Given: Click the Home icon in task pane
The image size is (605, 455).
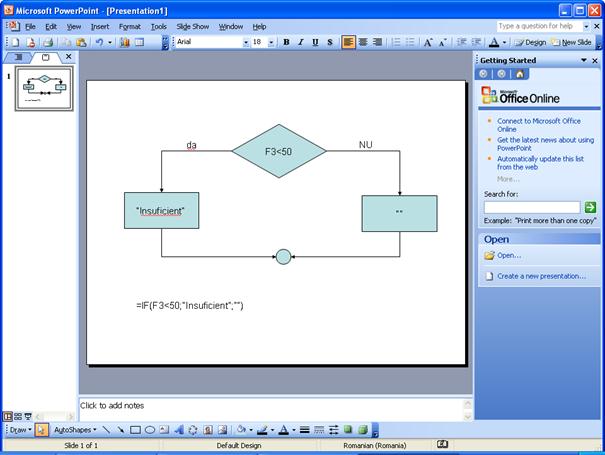Looking at the screenshot, I should point(520,74).
